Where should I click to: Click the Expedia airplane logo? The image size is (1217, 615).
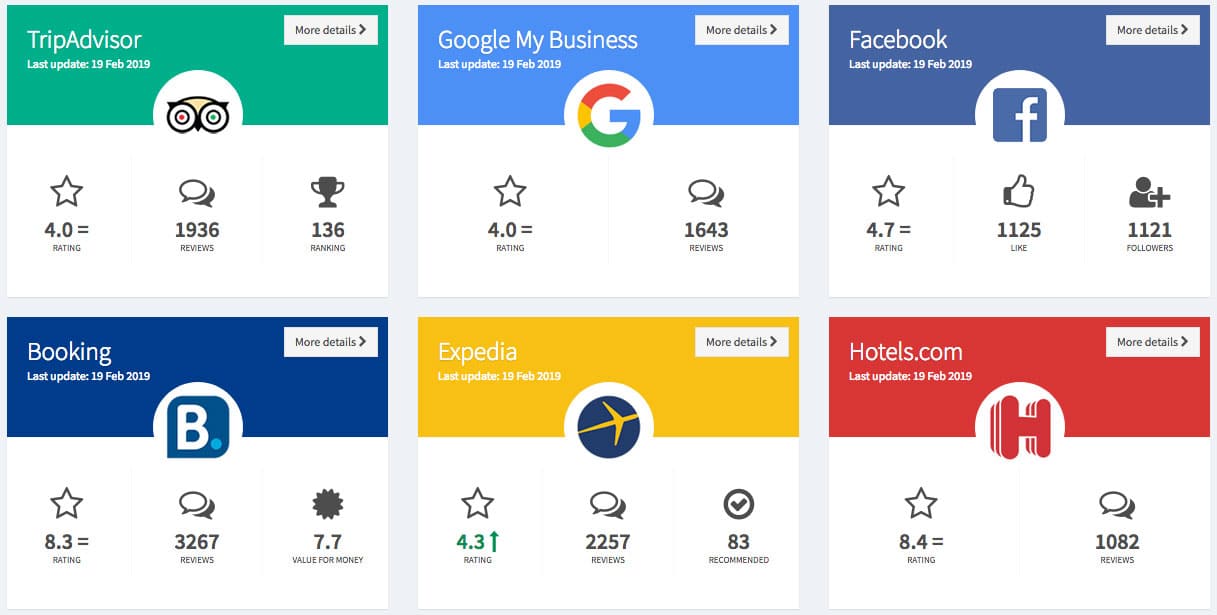pyautogui.click(x=609, y=427)
